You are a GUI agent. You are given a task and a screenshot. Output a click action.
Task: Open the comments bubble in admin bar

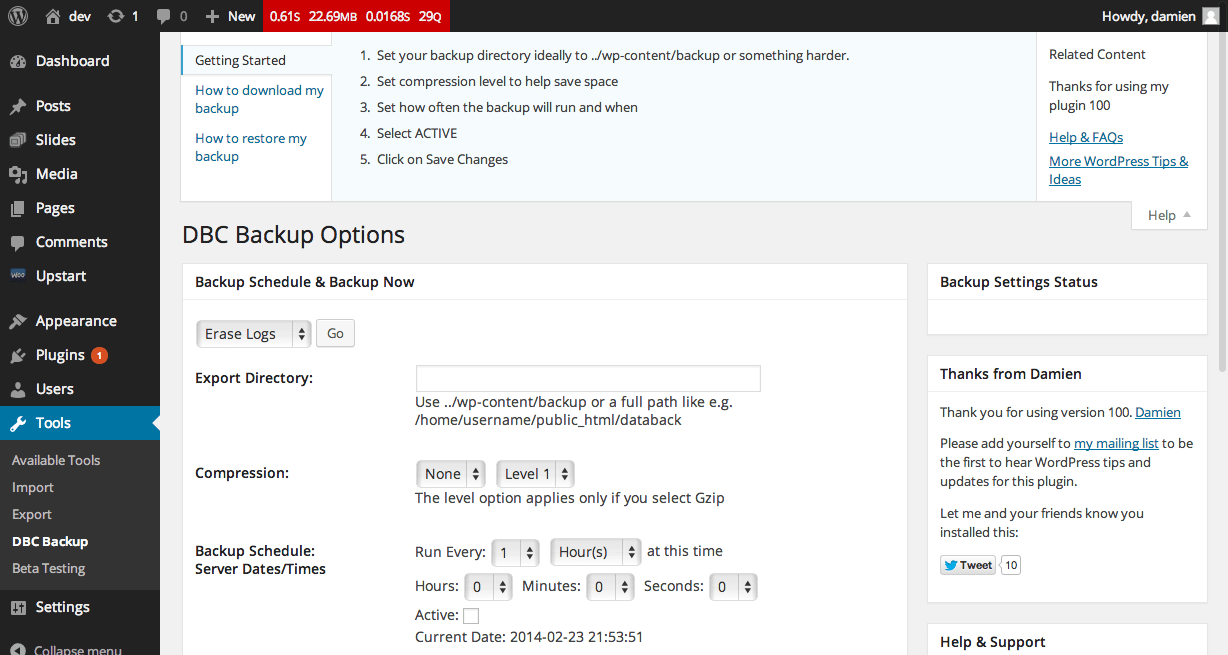[162, 17]
